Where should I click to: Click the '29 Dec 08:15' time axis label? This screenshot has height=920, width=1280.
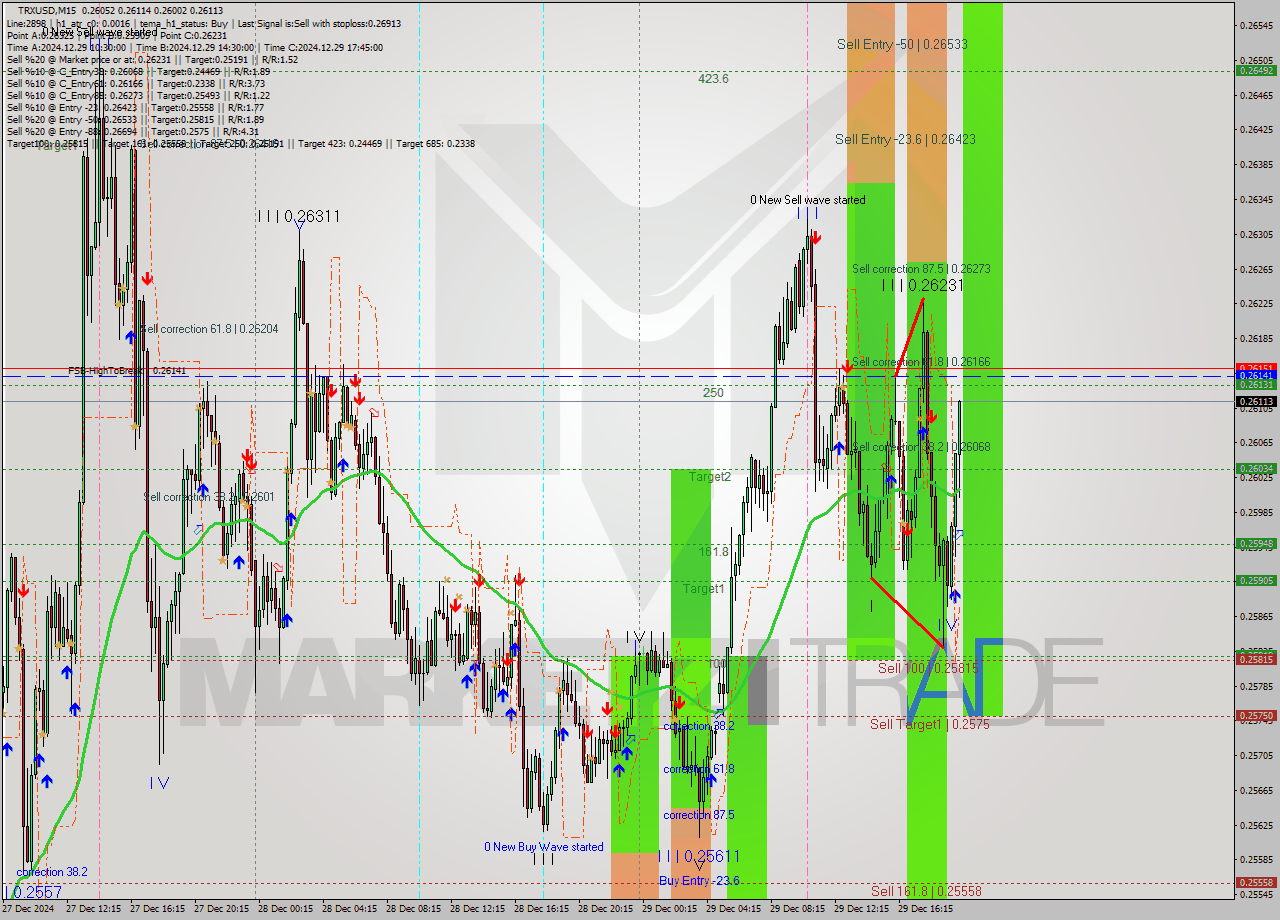click(x=799, y=909)
